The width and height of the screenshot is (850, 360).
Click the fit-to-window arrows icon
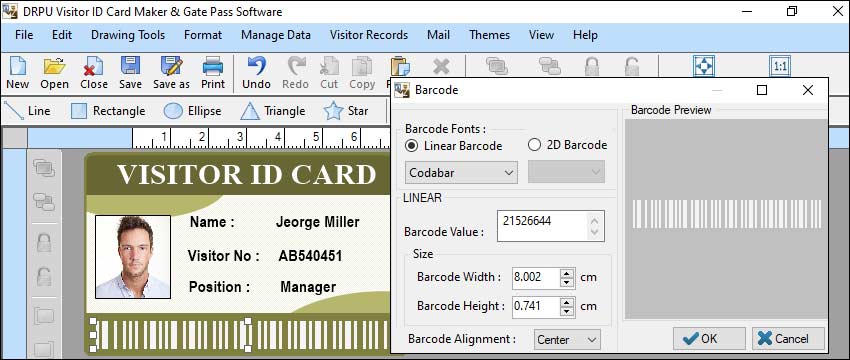704,66
